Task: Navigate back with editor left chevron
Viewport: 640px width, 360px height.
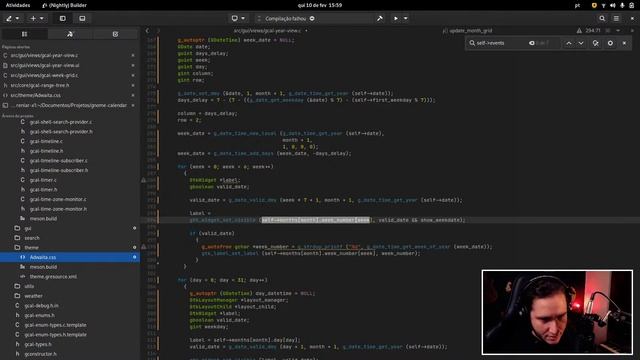Action: pyautogui.click(x=147, y=31)
